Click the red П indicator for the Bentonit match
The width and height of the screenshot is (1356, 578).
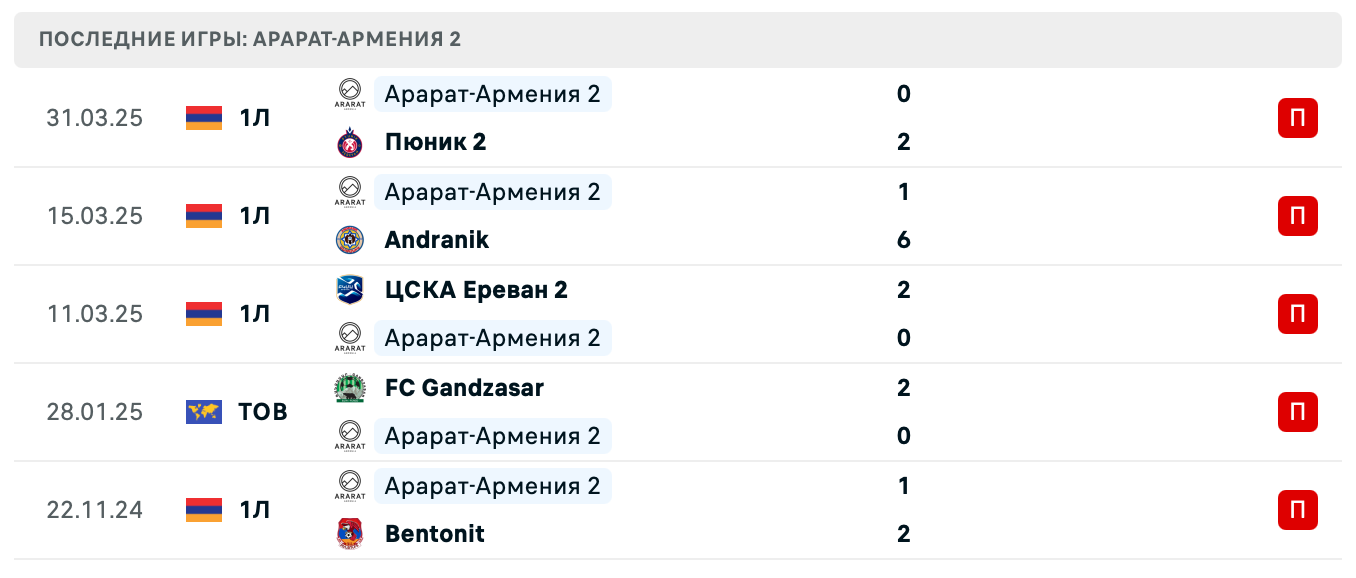1297,509
